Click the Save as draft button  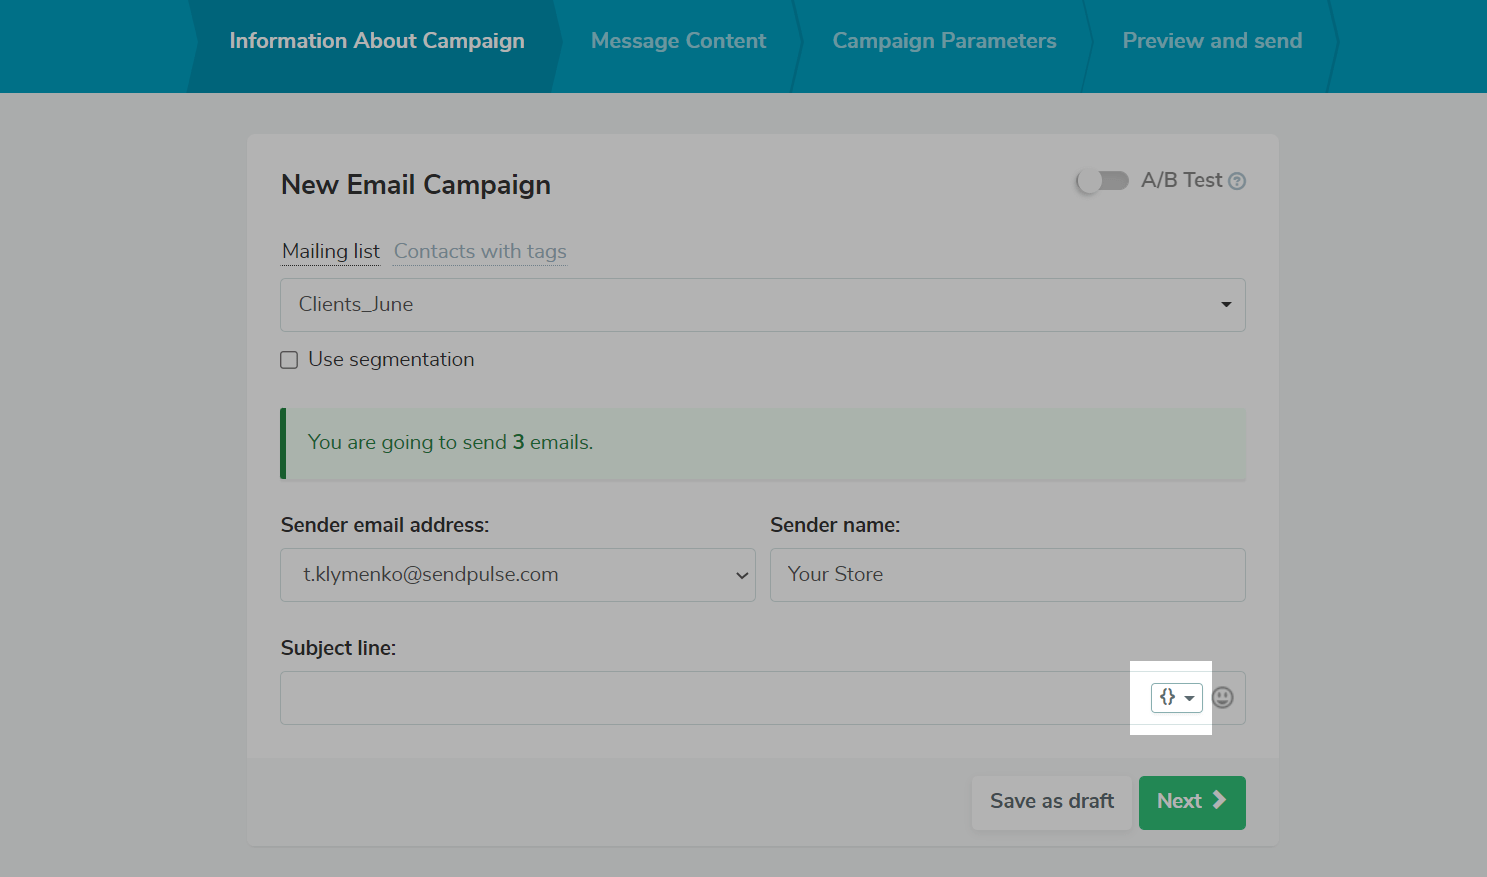(x=1051, y=802)
